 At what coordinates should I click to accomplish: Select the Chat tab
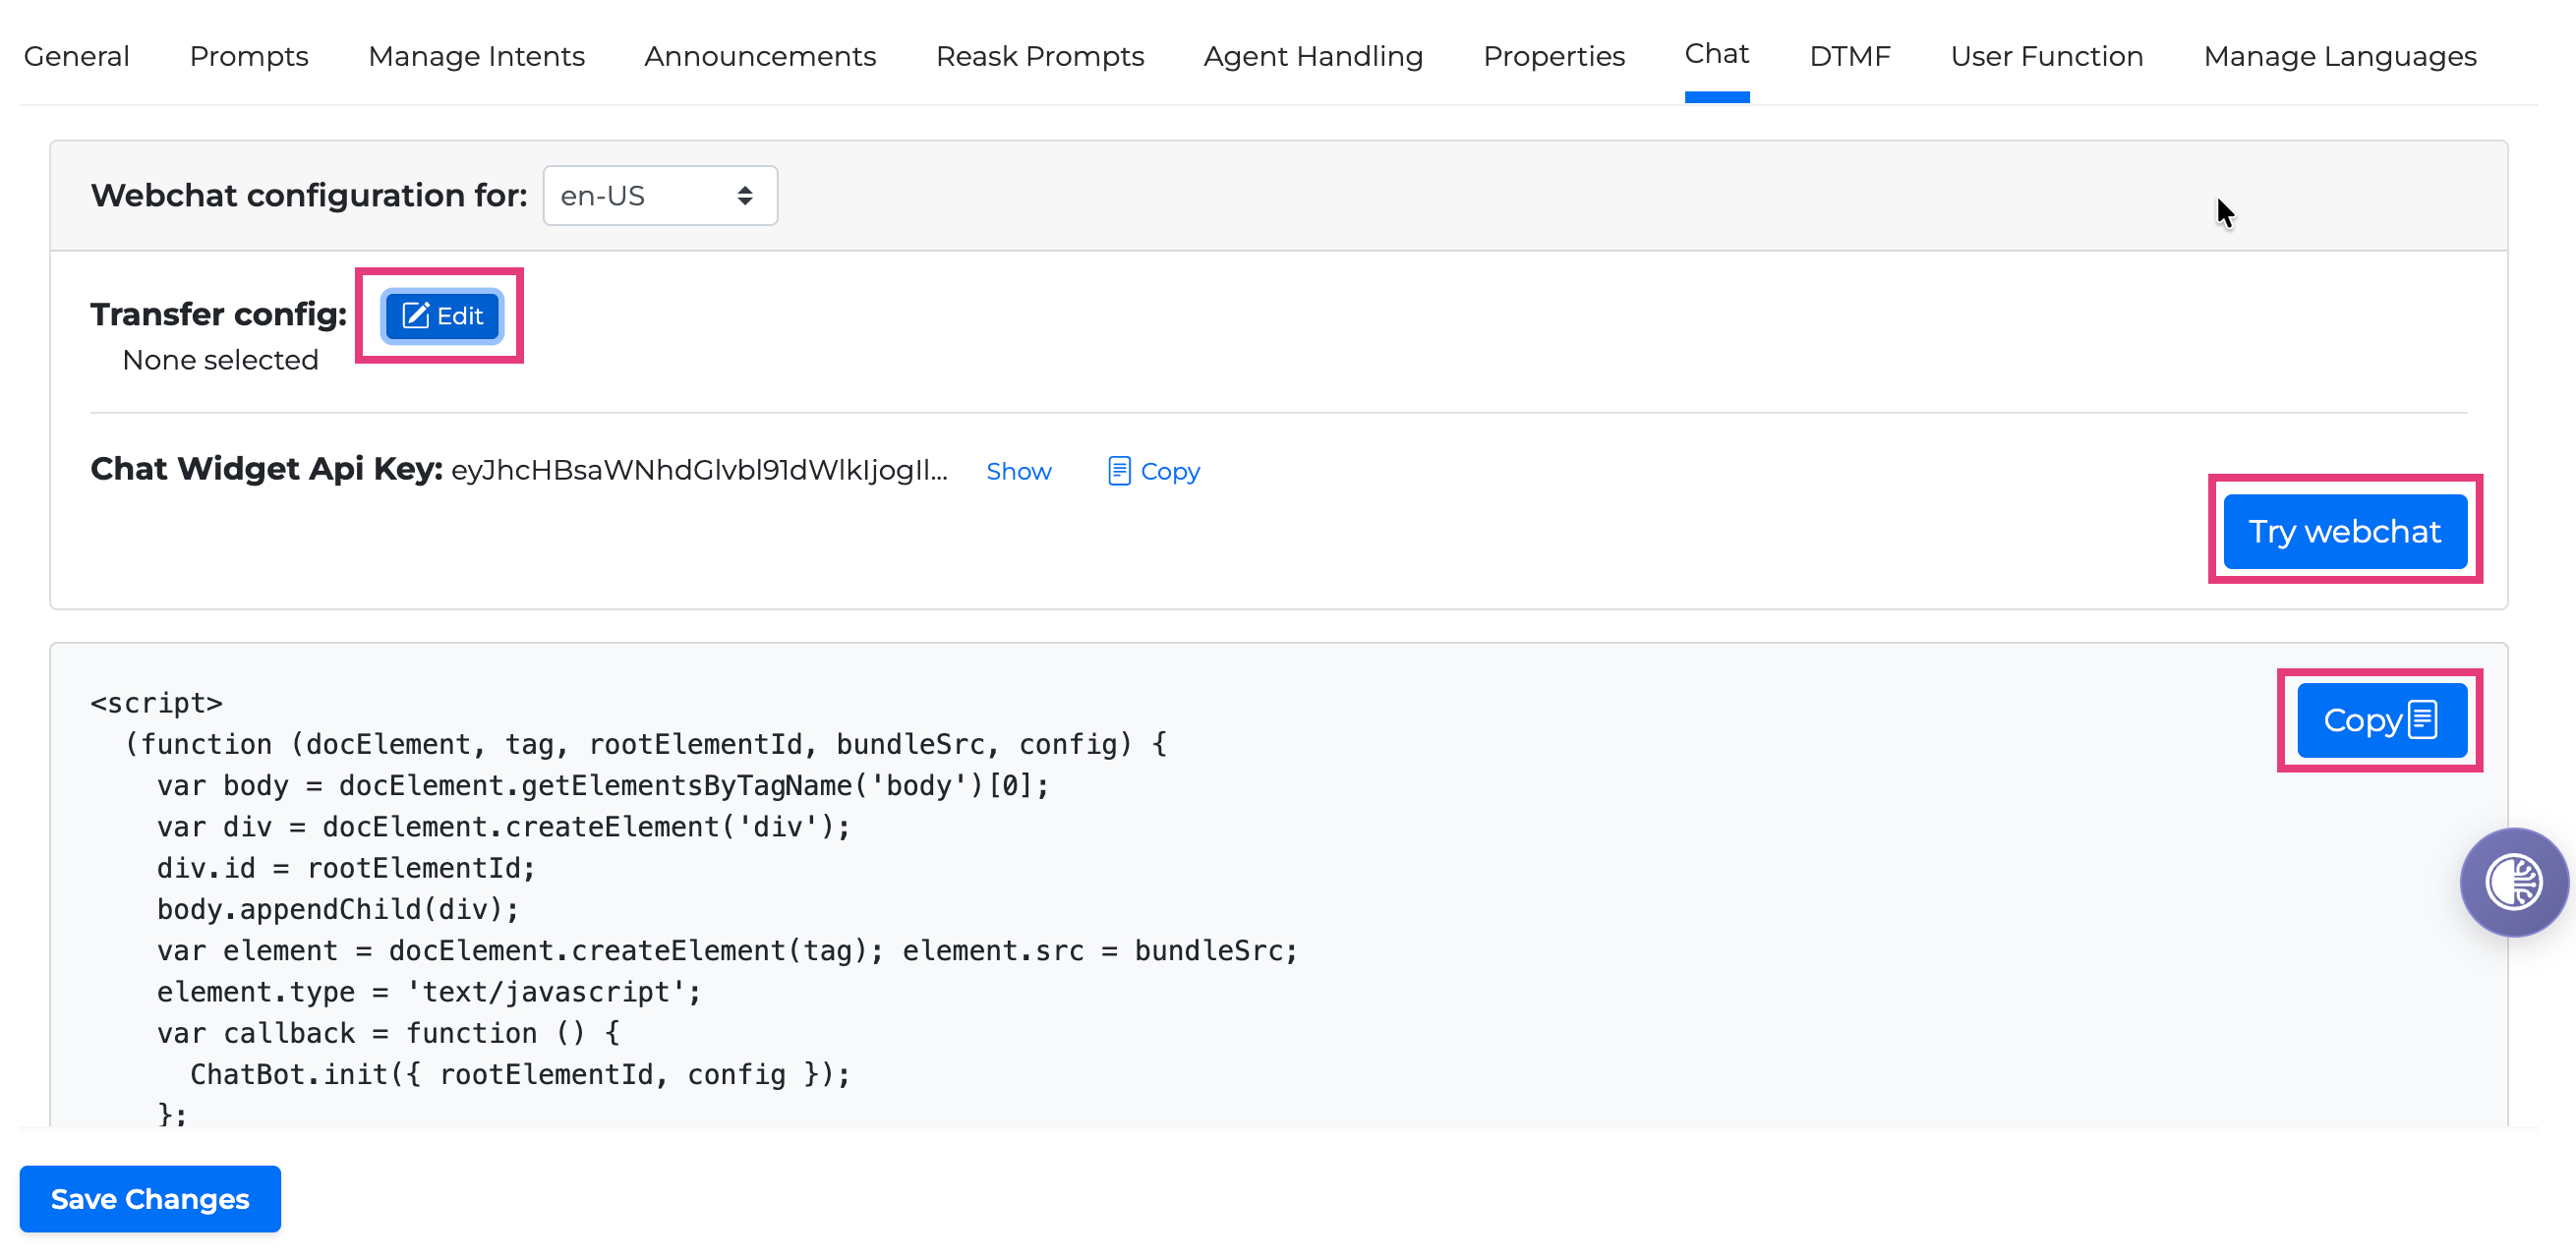1716,54
